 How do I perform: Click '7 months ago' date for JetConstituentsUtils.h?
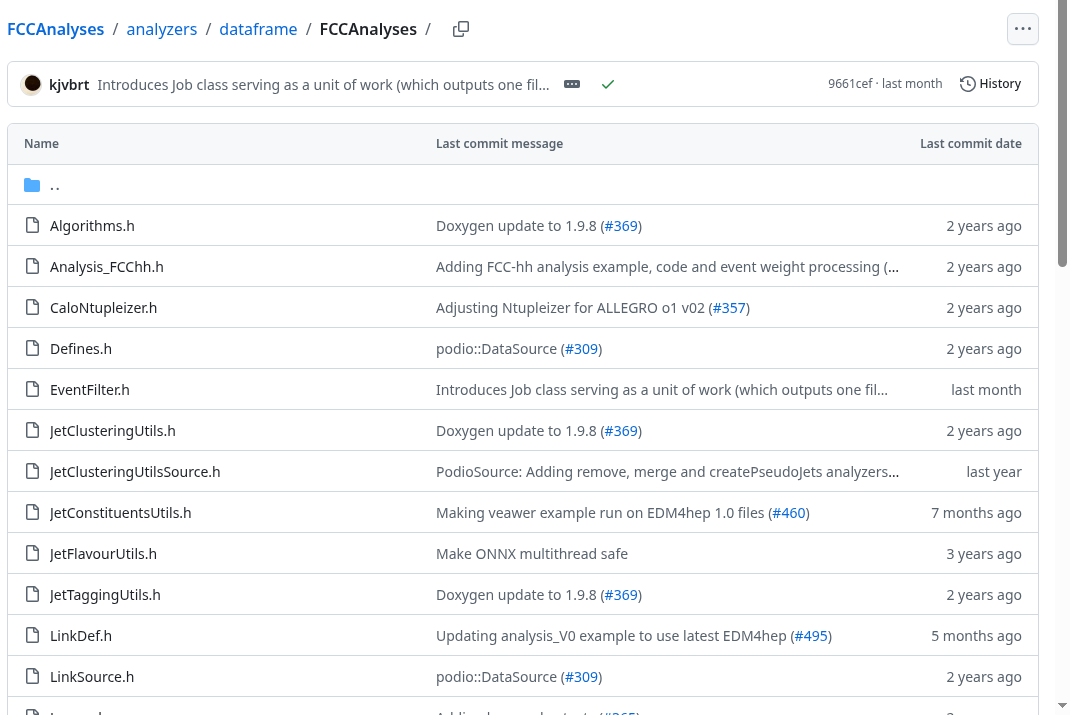[x=976, y=512]
